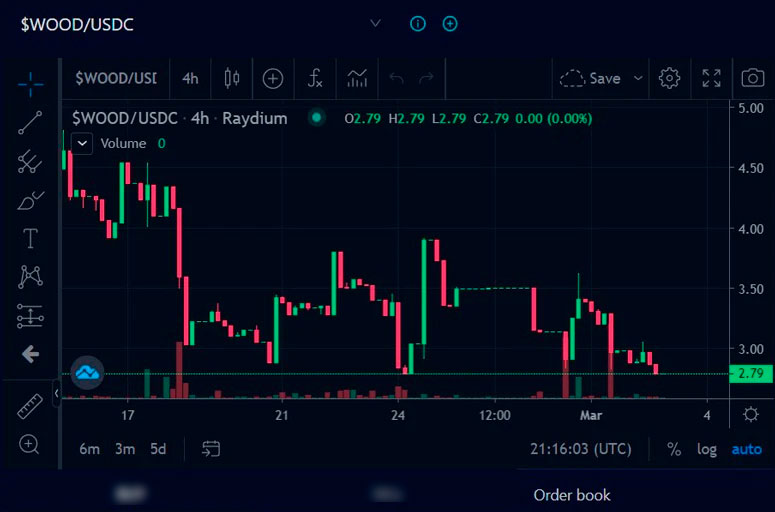
Task: Select the brush drawing tool
Action: point(30,200)
